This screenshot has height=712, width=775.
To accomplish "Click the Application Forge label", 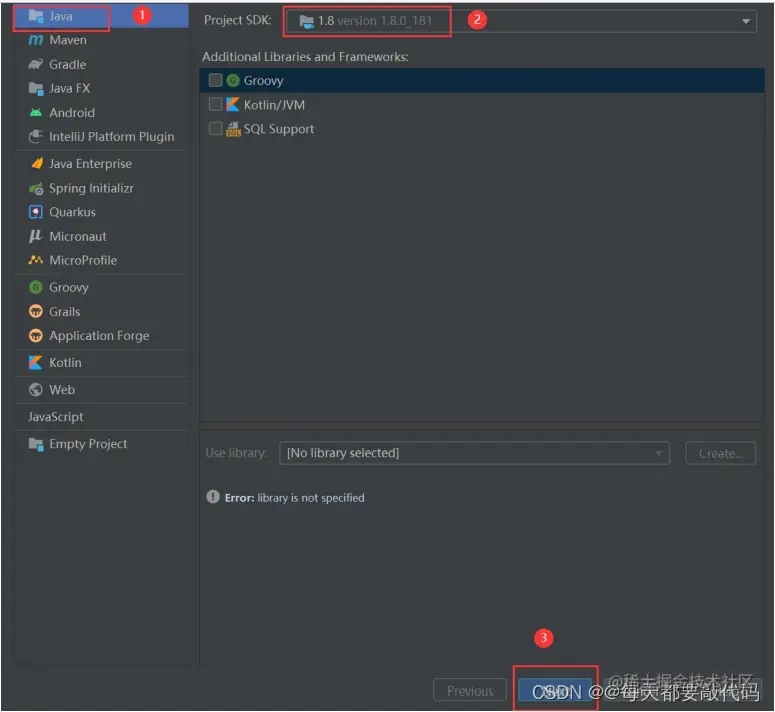I will [99, 336].
